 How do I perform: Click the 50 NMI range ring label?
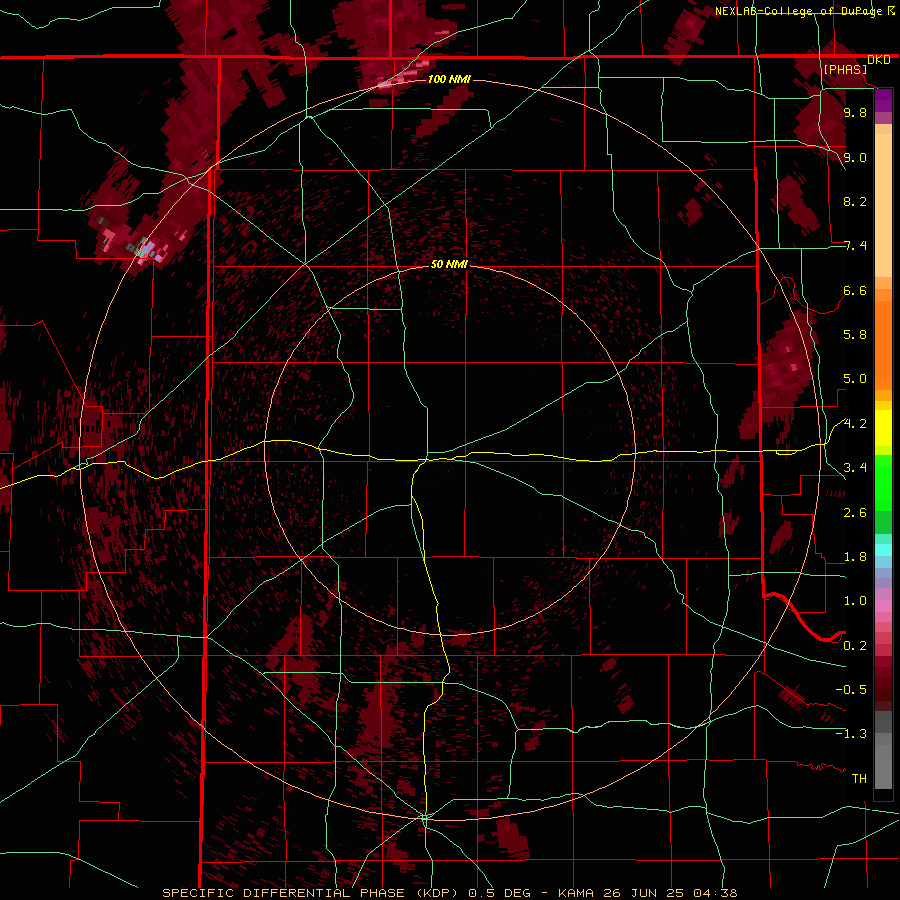pos(449,264)
